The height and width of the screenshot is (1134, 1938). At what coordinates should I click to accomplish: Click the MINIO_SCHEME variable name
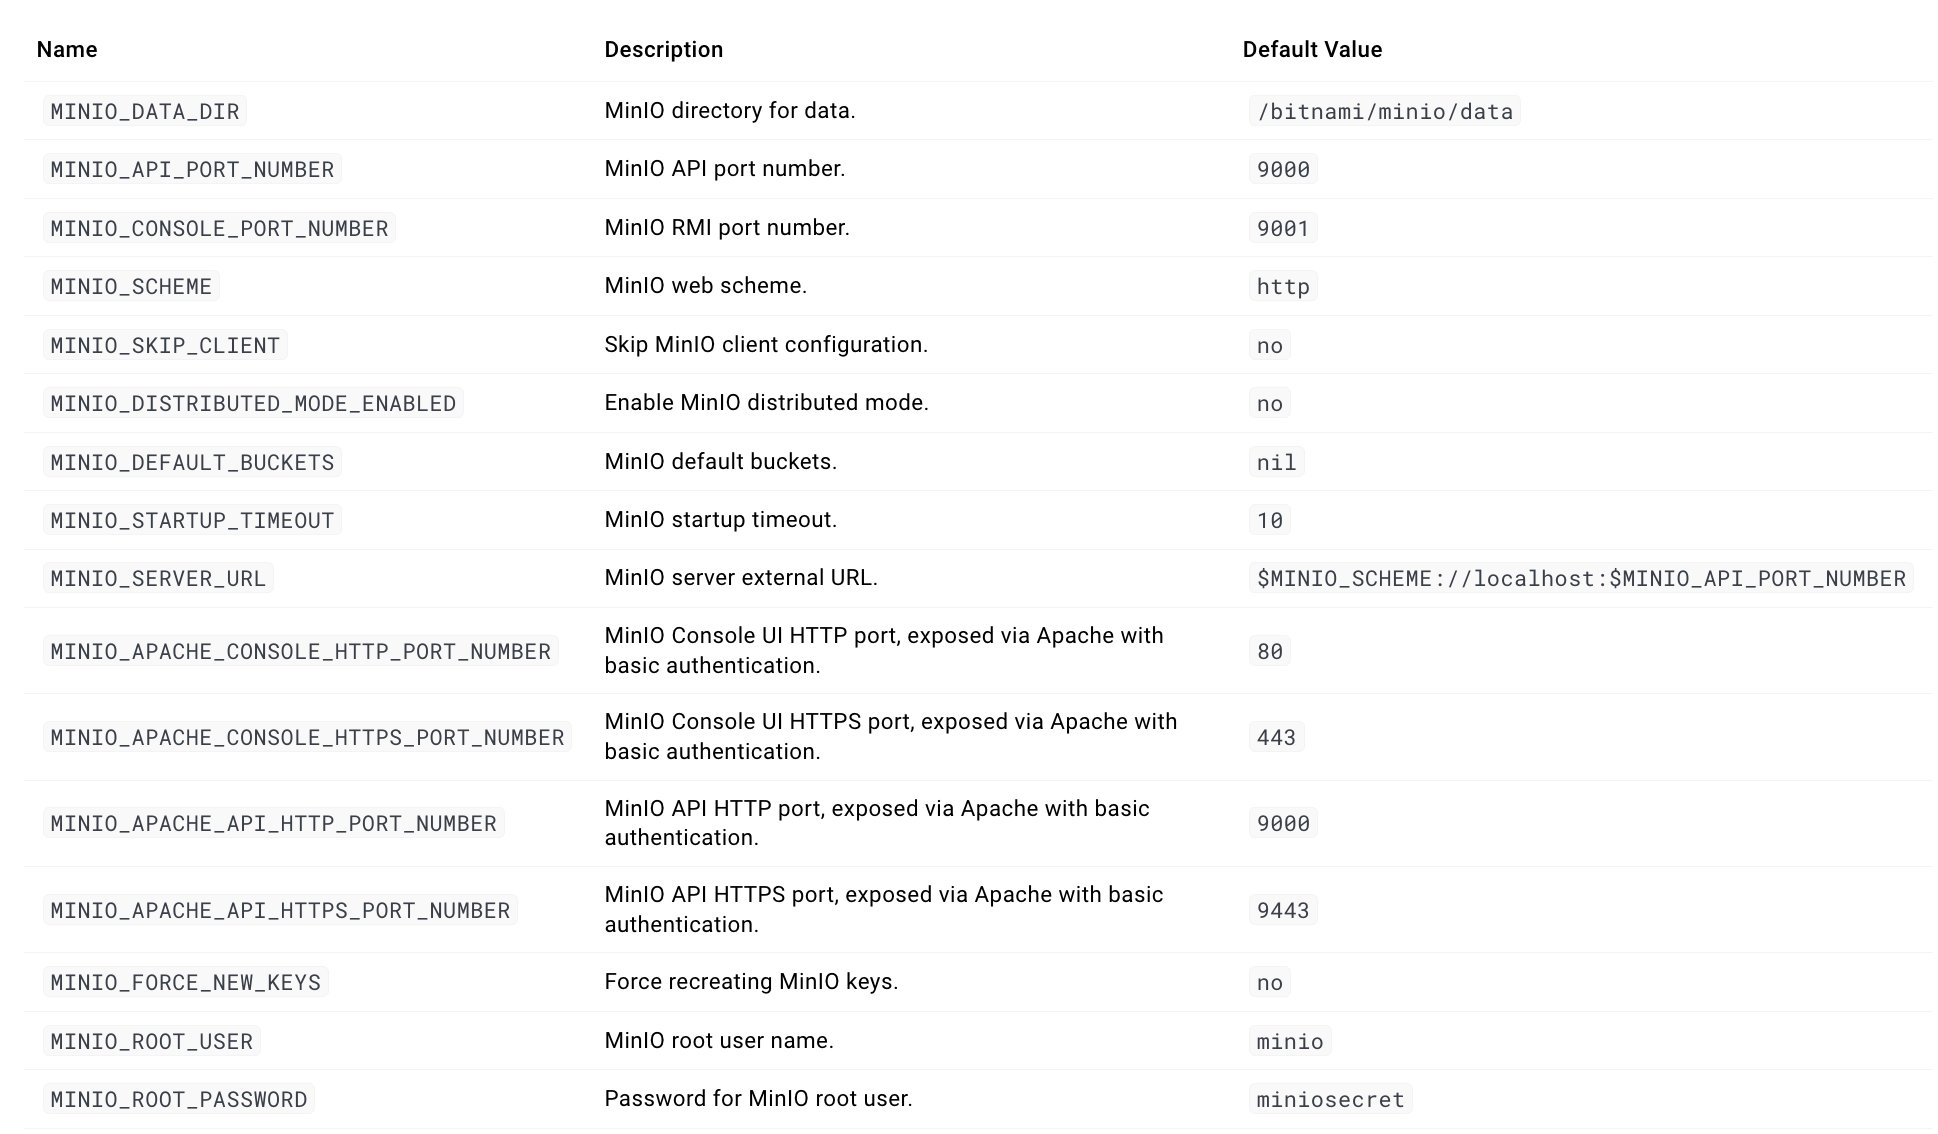click(x=131, y=286)
